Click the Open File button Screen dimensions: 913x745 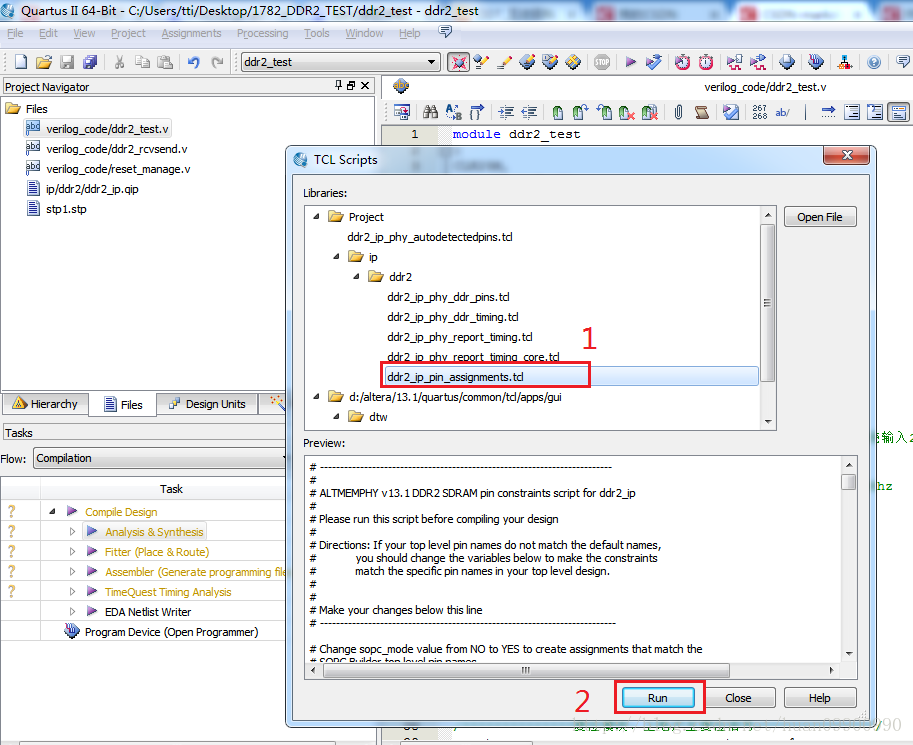coord(819,217)
